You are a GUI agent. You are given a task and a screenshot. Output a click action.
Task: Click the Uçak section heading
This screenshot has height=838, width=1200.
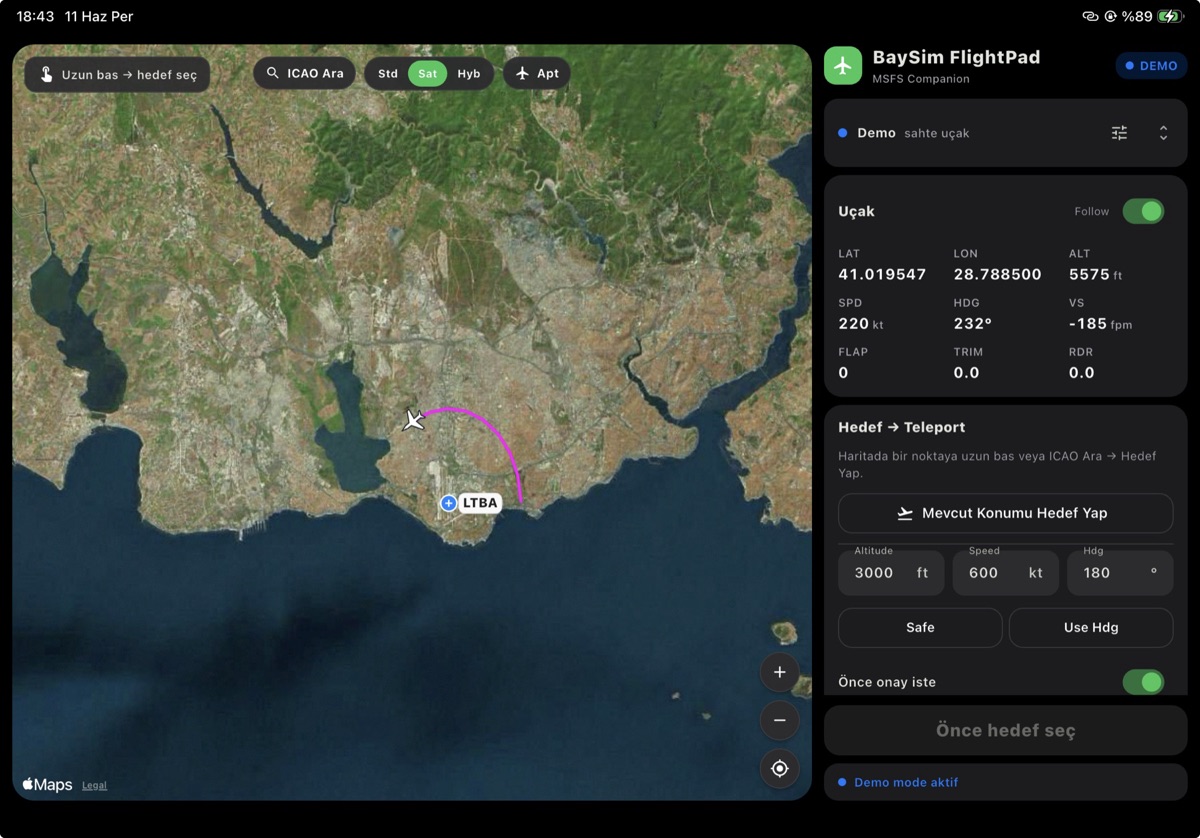856,212
